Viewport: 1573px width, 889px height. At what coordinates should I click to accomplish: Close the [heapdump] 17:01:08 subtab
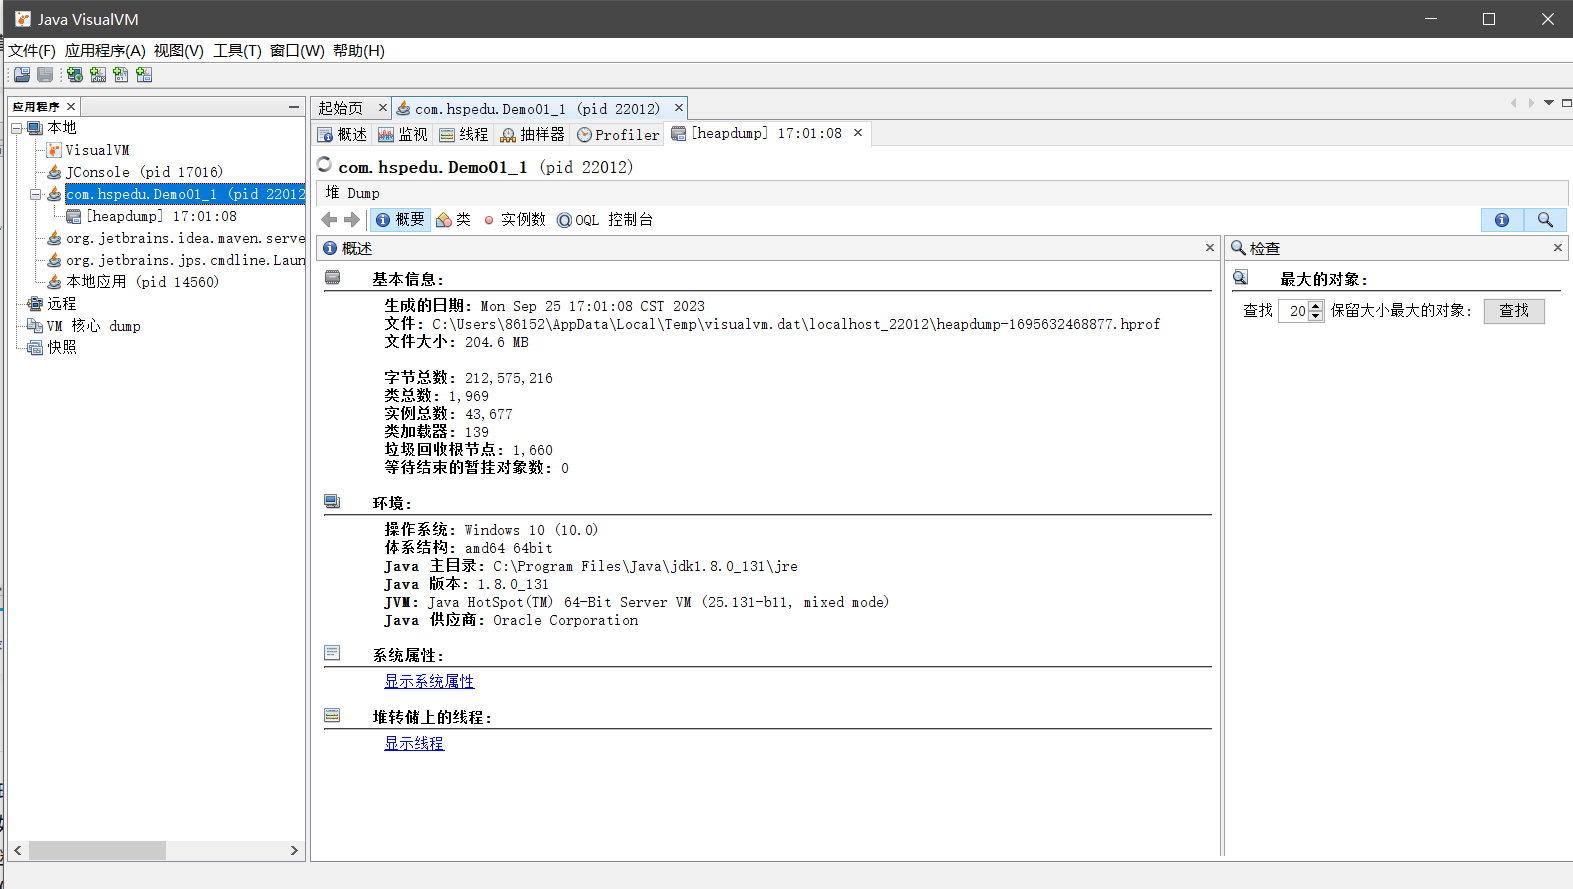pyautogui.click(x=858, y=132)
